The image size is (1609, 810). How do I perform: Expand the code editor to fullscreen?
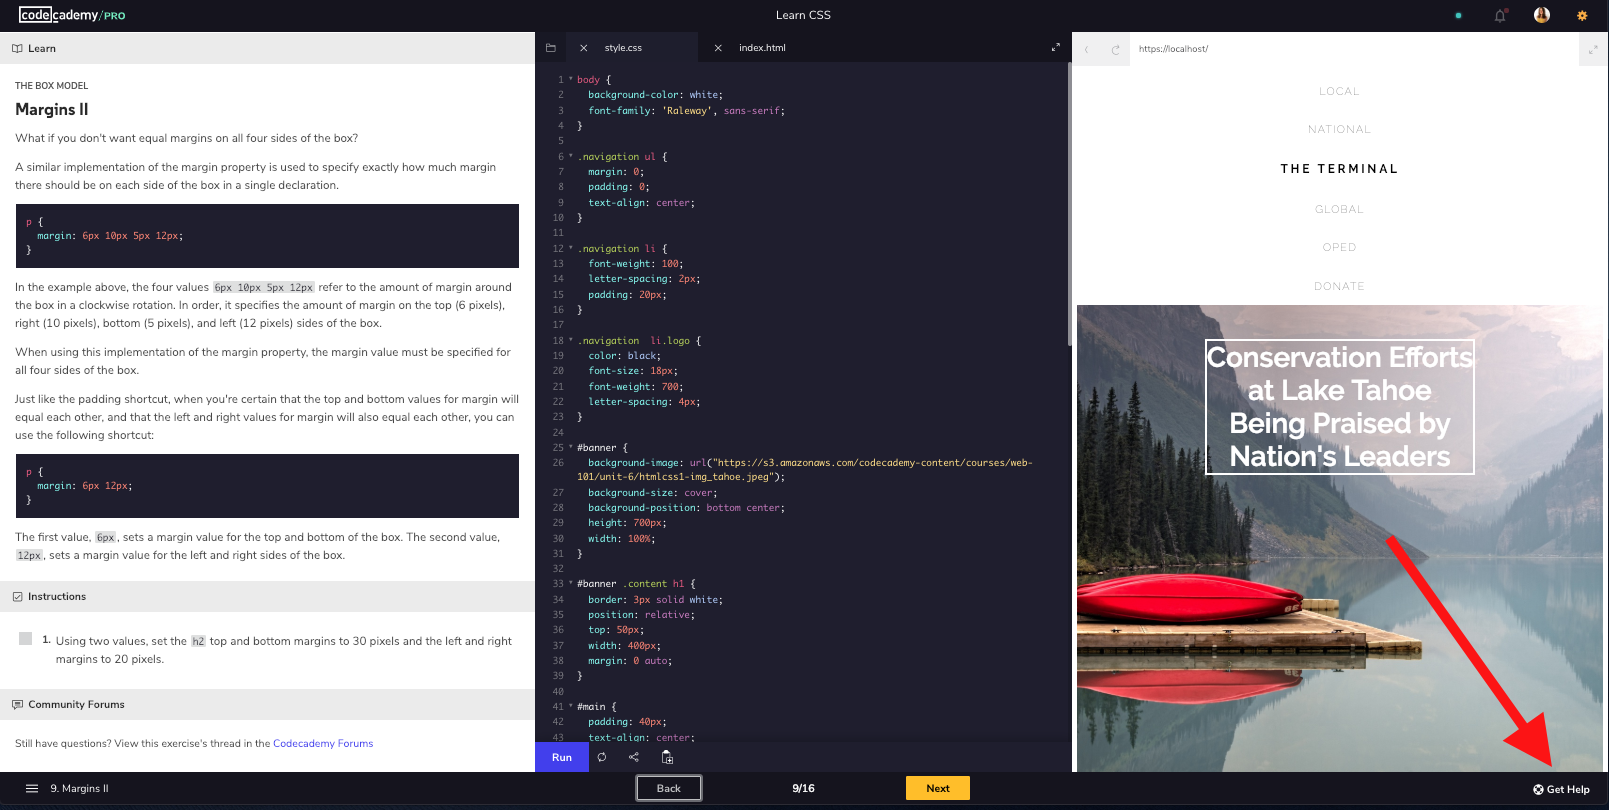(1055, 48)
